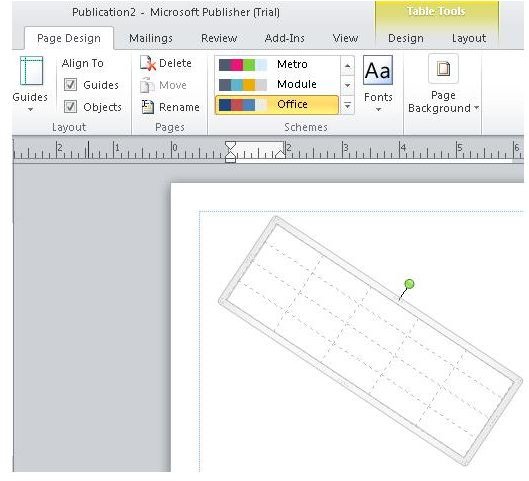
Task: Open the Fonts scheme Aa icon
Action: coord(378,70)
